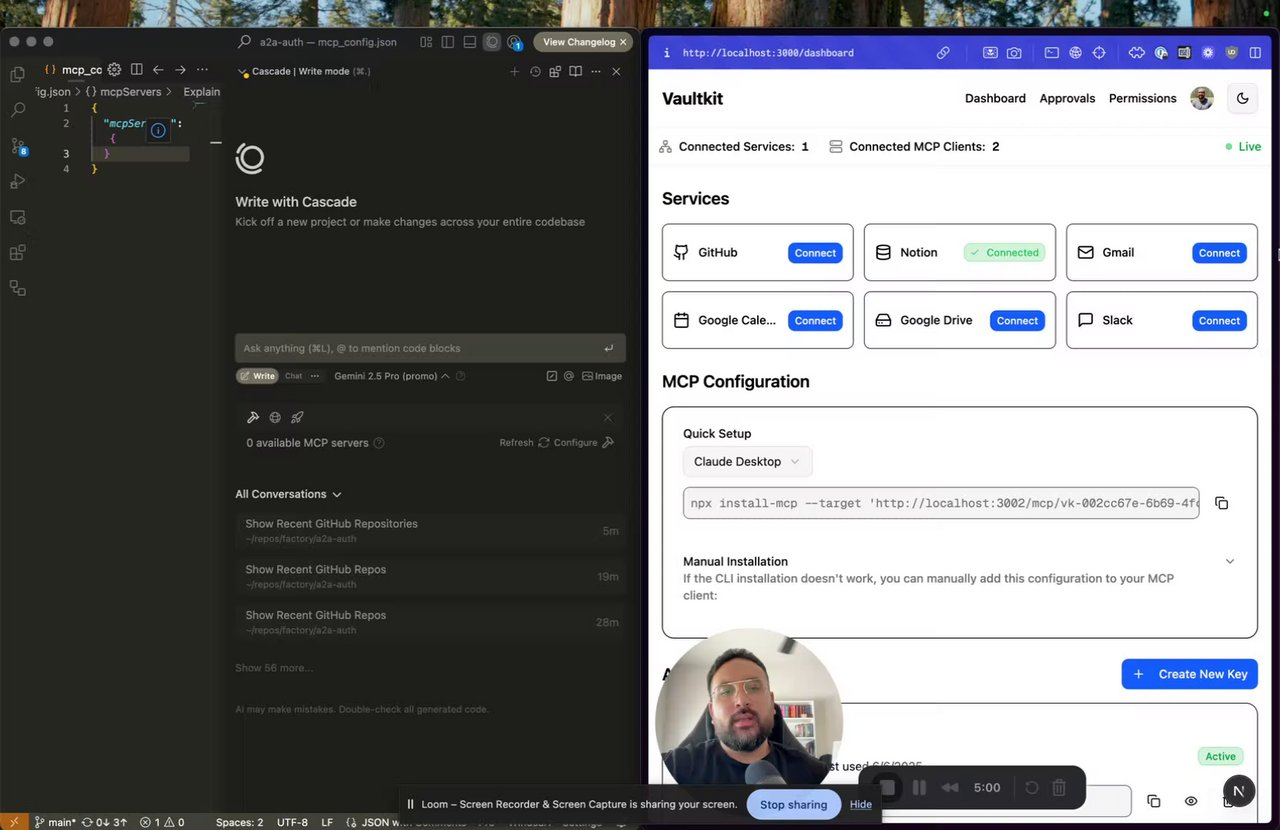Image resolution: width=1280 pixels, height=830 pixels.
Task: Collapse the All Conversations list
Action: click(288, 494)
